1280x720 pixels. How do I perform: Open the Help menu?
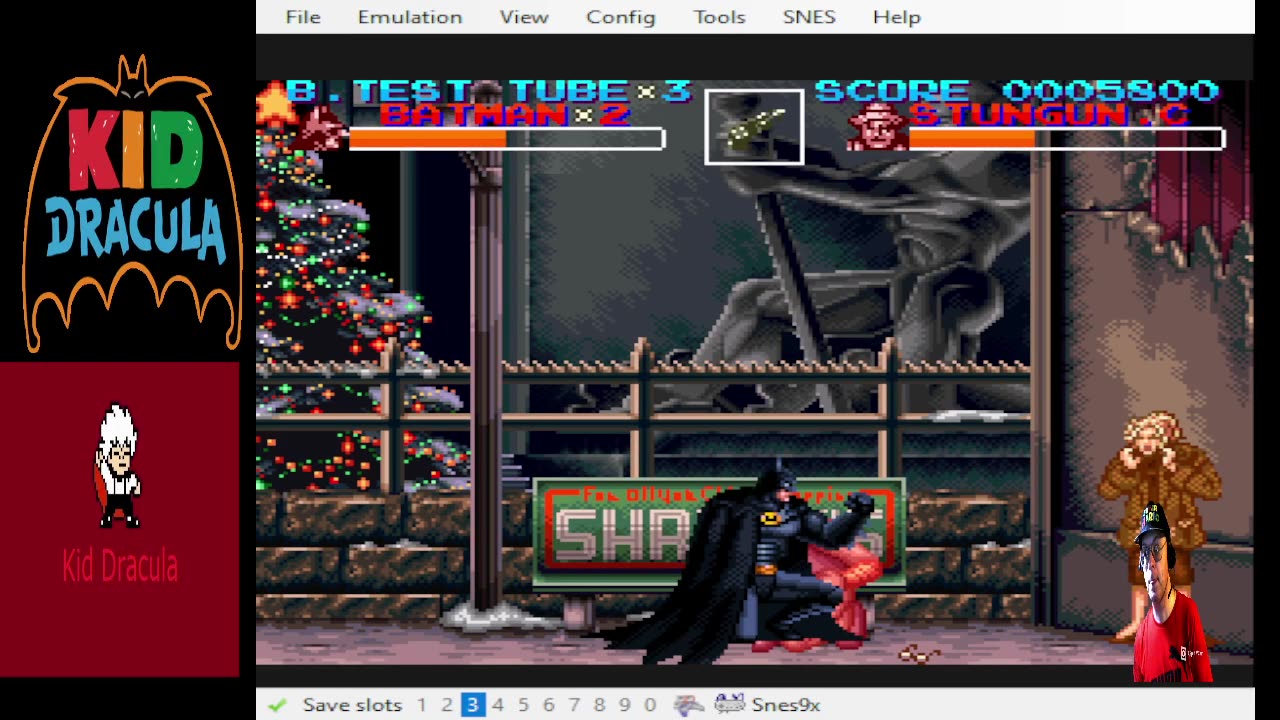tap(897, 17)
